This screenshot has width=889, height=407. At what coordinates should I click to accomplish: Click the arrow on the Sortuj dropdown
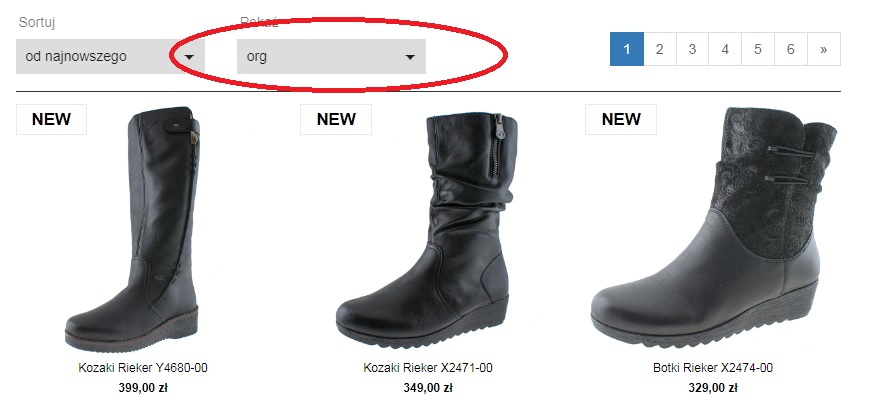190,57
